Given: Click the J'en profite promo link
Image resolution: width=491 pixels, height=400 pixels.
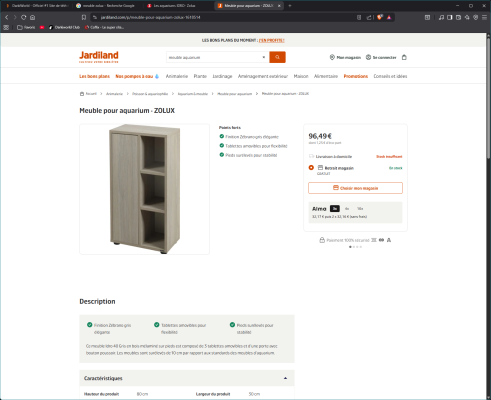Looking at the screenshot, I should click(272, 40).
